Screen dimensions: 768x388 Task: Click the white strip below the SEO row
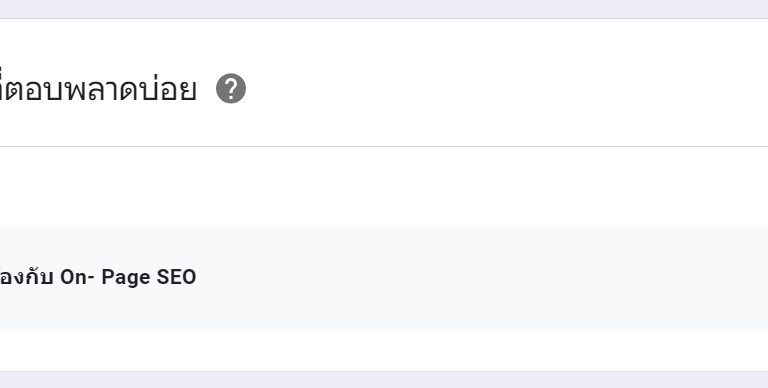coord(384,350)
